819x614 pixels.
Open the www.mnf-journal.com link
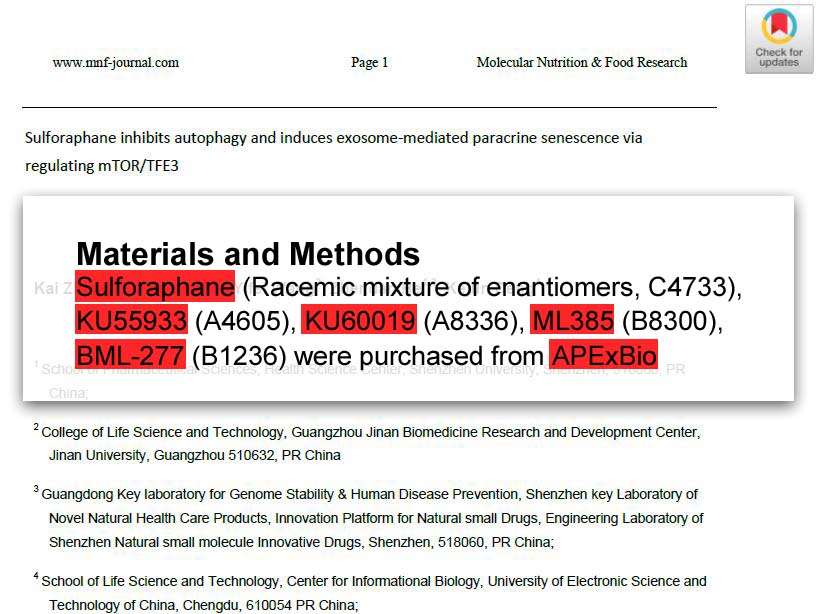point(115,62)
